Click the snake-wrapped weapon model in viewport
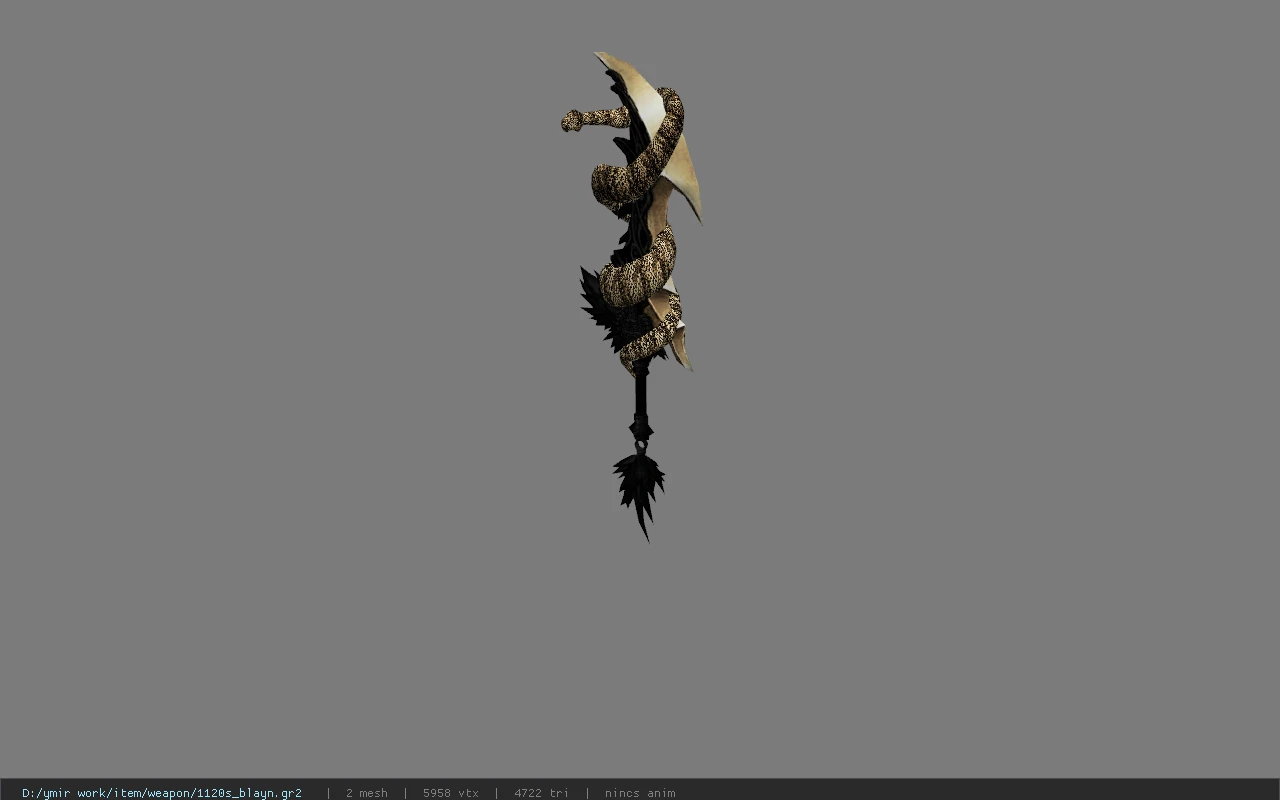The image size is (1280, 800). [634, 296]
